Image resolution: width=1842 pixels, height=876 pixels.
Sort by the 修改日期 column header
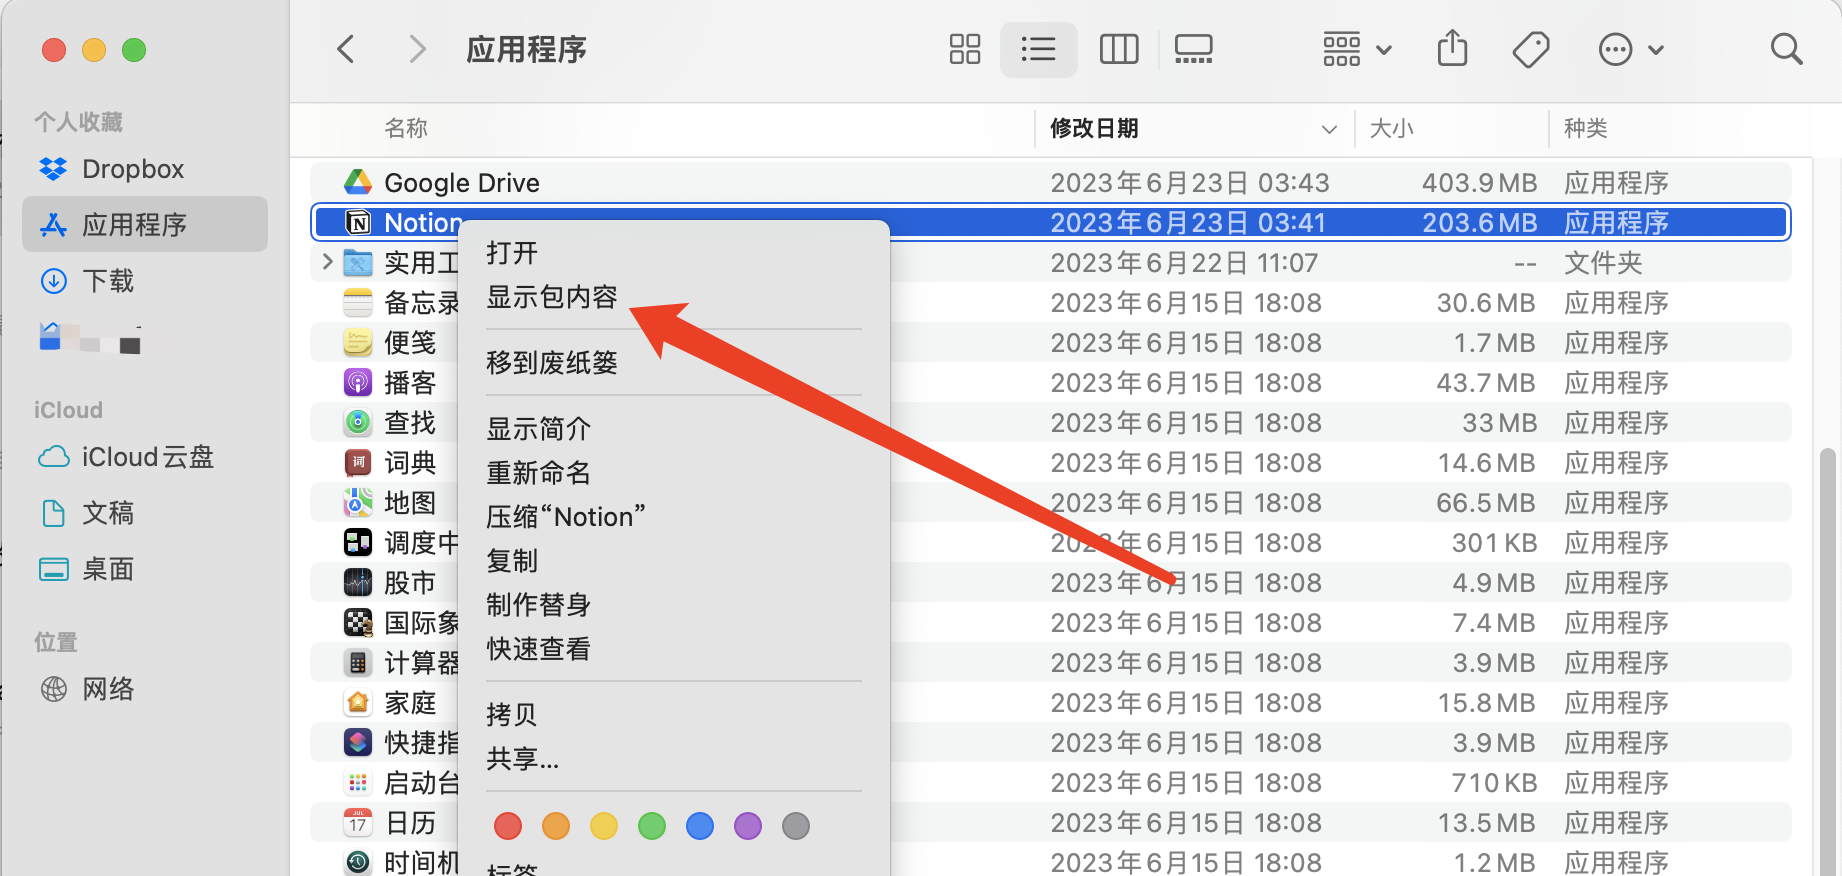[1094, 128]
